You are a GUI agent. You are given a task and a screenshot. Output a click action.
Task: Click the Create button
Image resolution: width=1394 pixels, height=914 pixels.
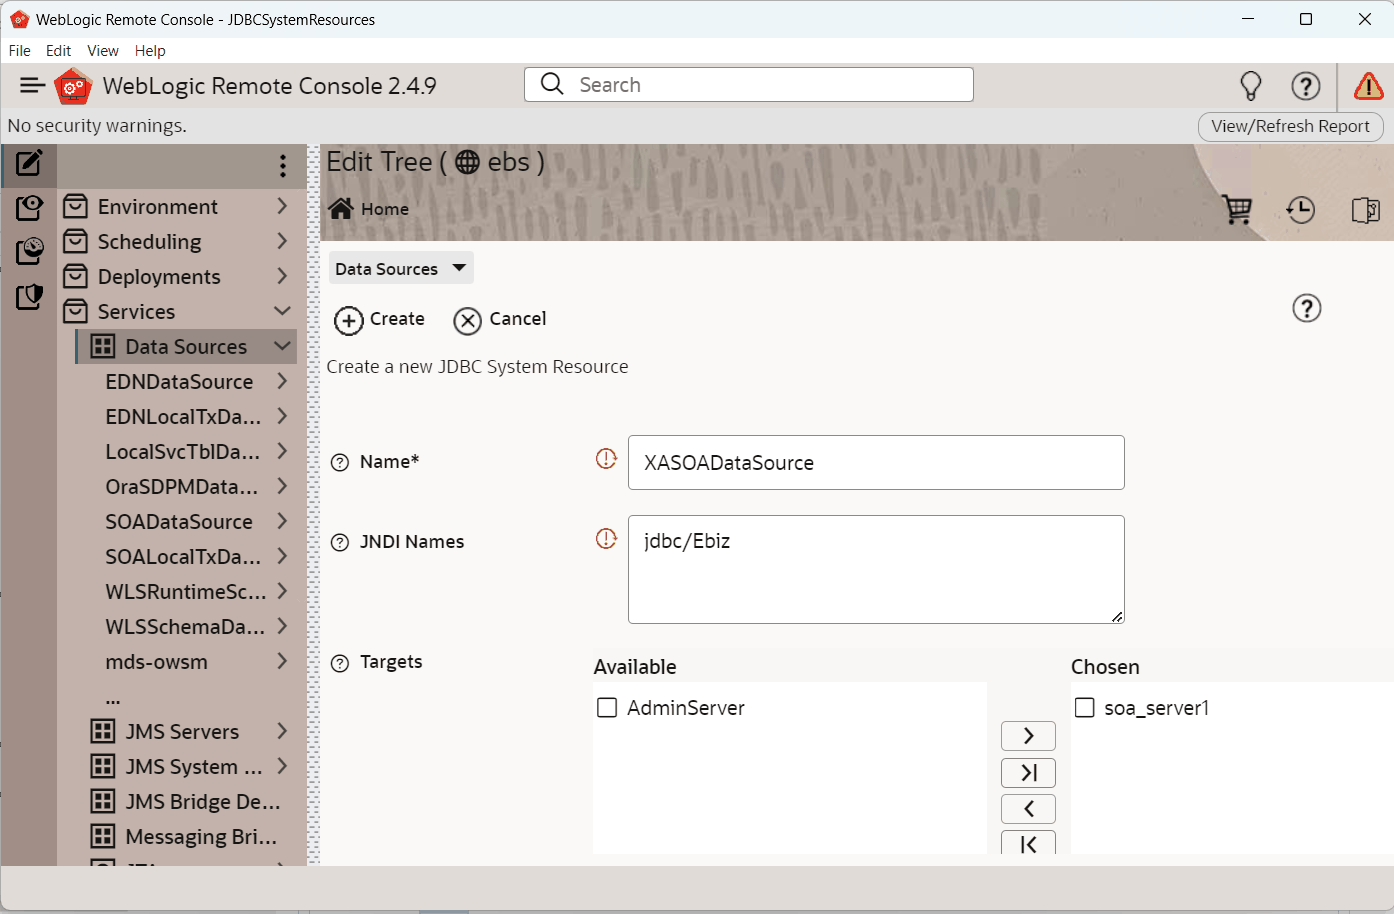click(380, 320)
